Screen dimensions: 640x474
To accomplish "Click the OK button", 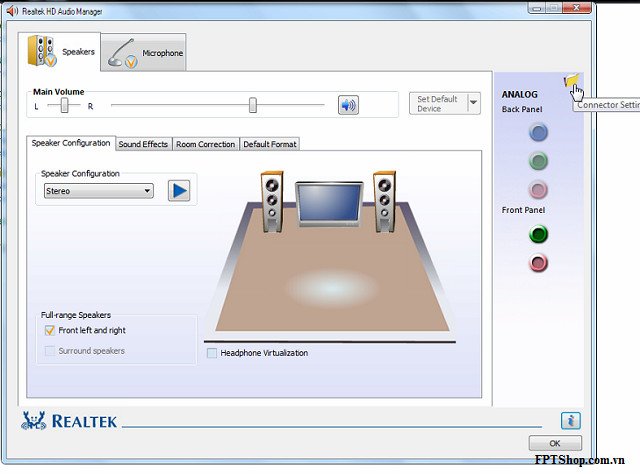I will click(x=554, y=443).
